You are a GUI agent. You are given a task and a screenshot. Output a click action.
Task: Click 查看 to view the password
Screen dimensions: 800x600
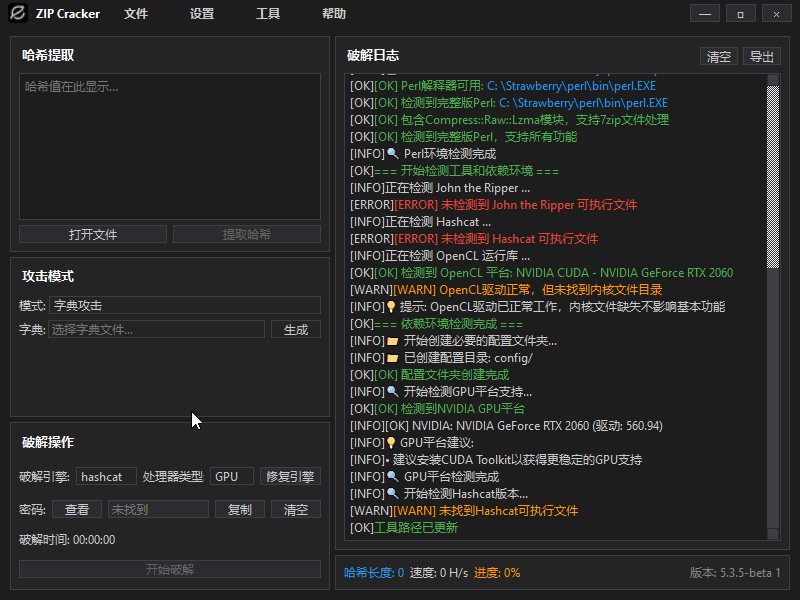(x=77, y=509)
